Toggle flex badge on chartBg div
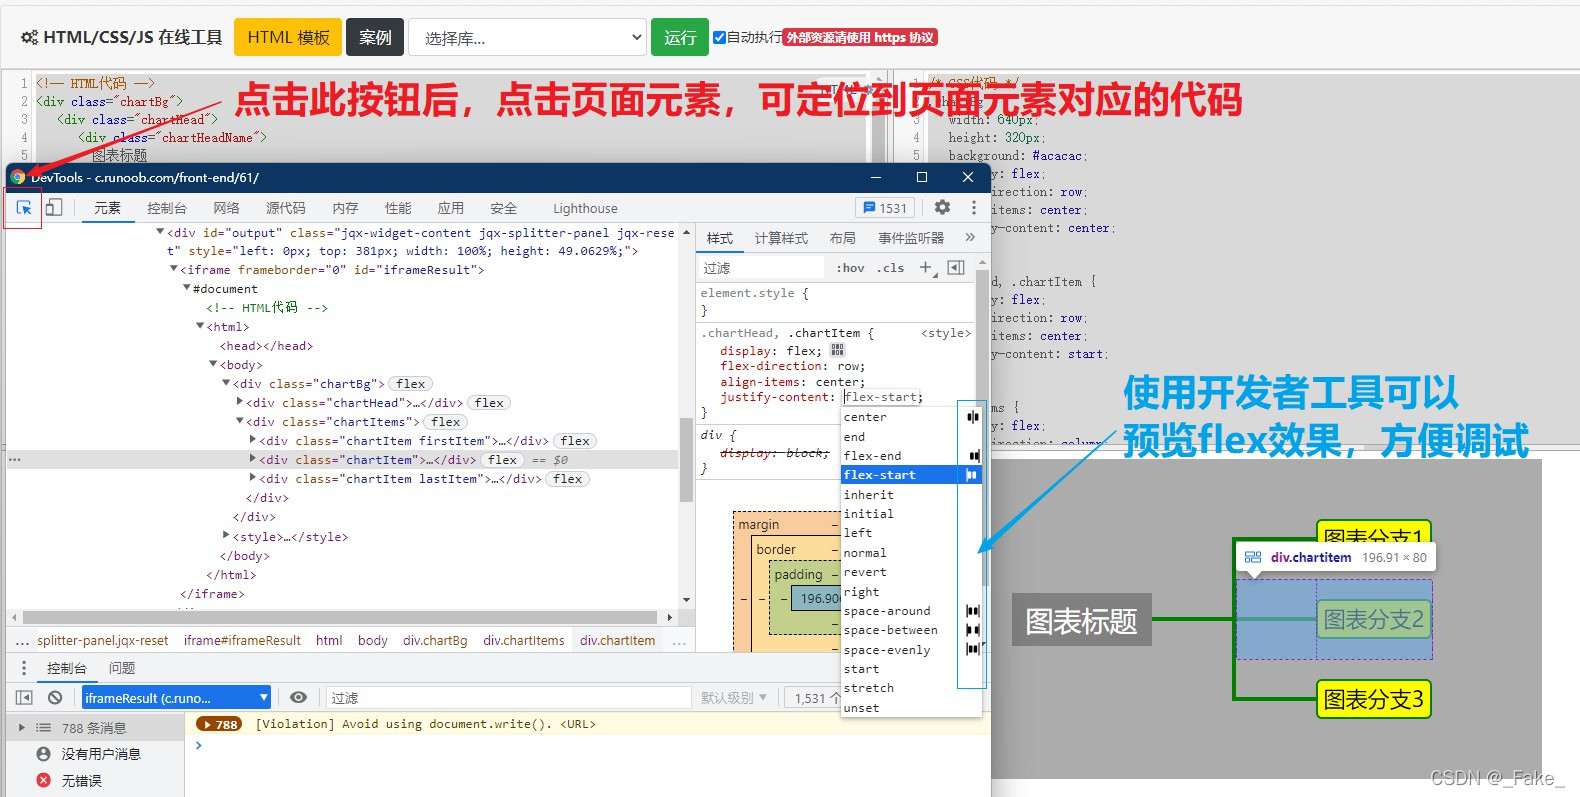 tap(410, 384)
